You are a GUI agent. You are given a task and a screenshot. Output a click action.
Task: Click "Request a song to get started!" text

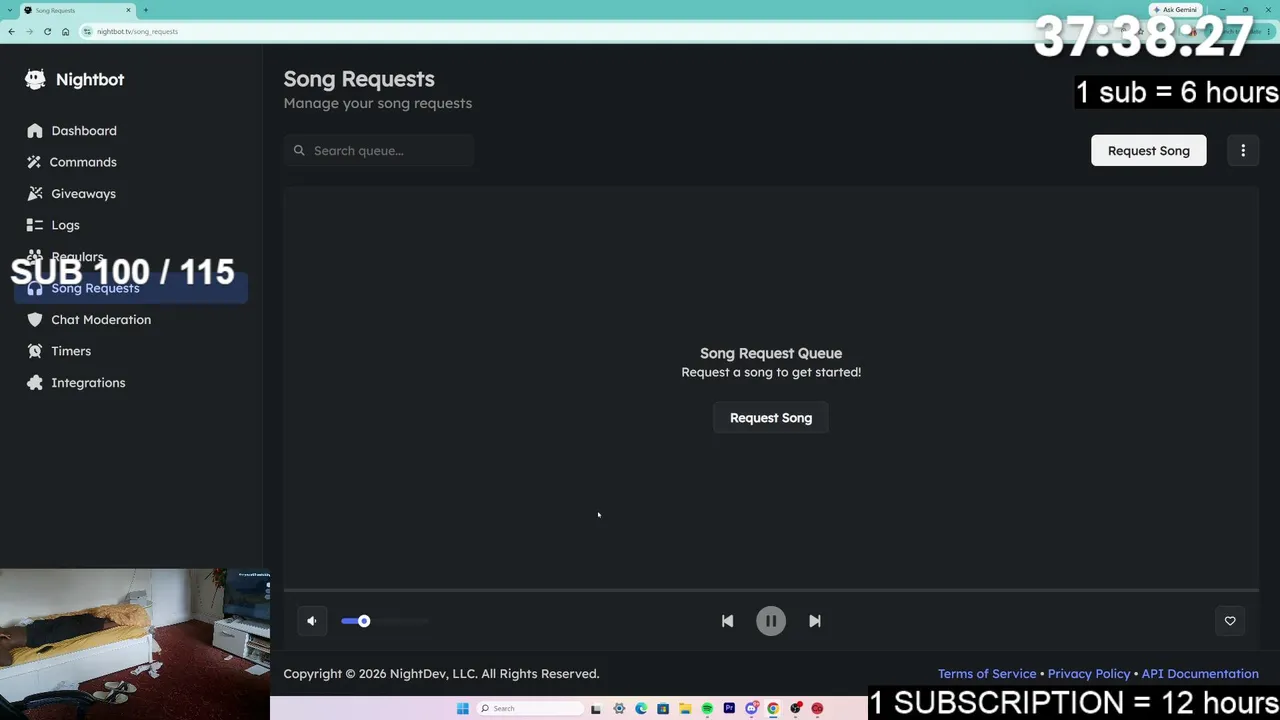coord(771,372)
